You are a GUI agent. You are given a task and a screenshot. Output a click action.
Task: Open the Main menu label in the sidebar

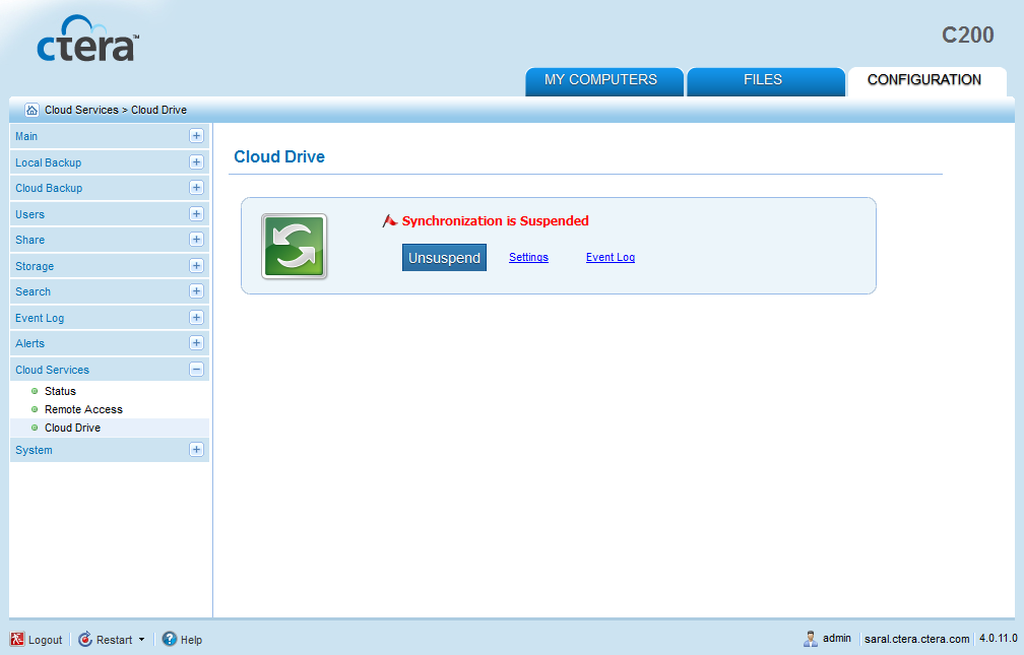[x=26, y=136]
